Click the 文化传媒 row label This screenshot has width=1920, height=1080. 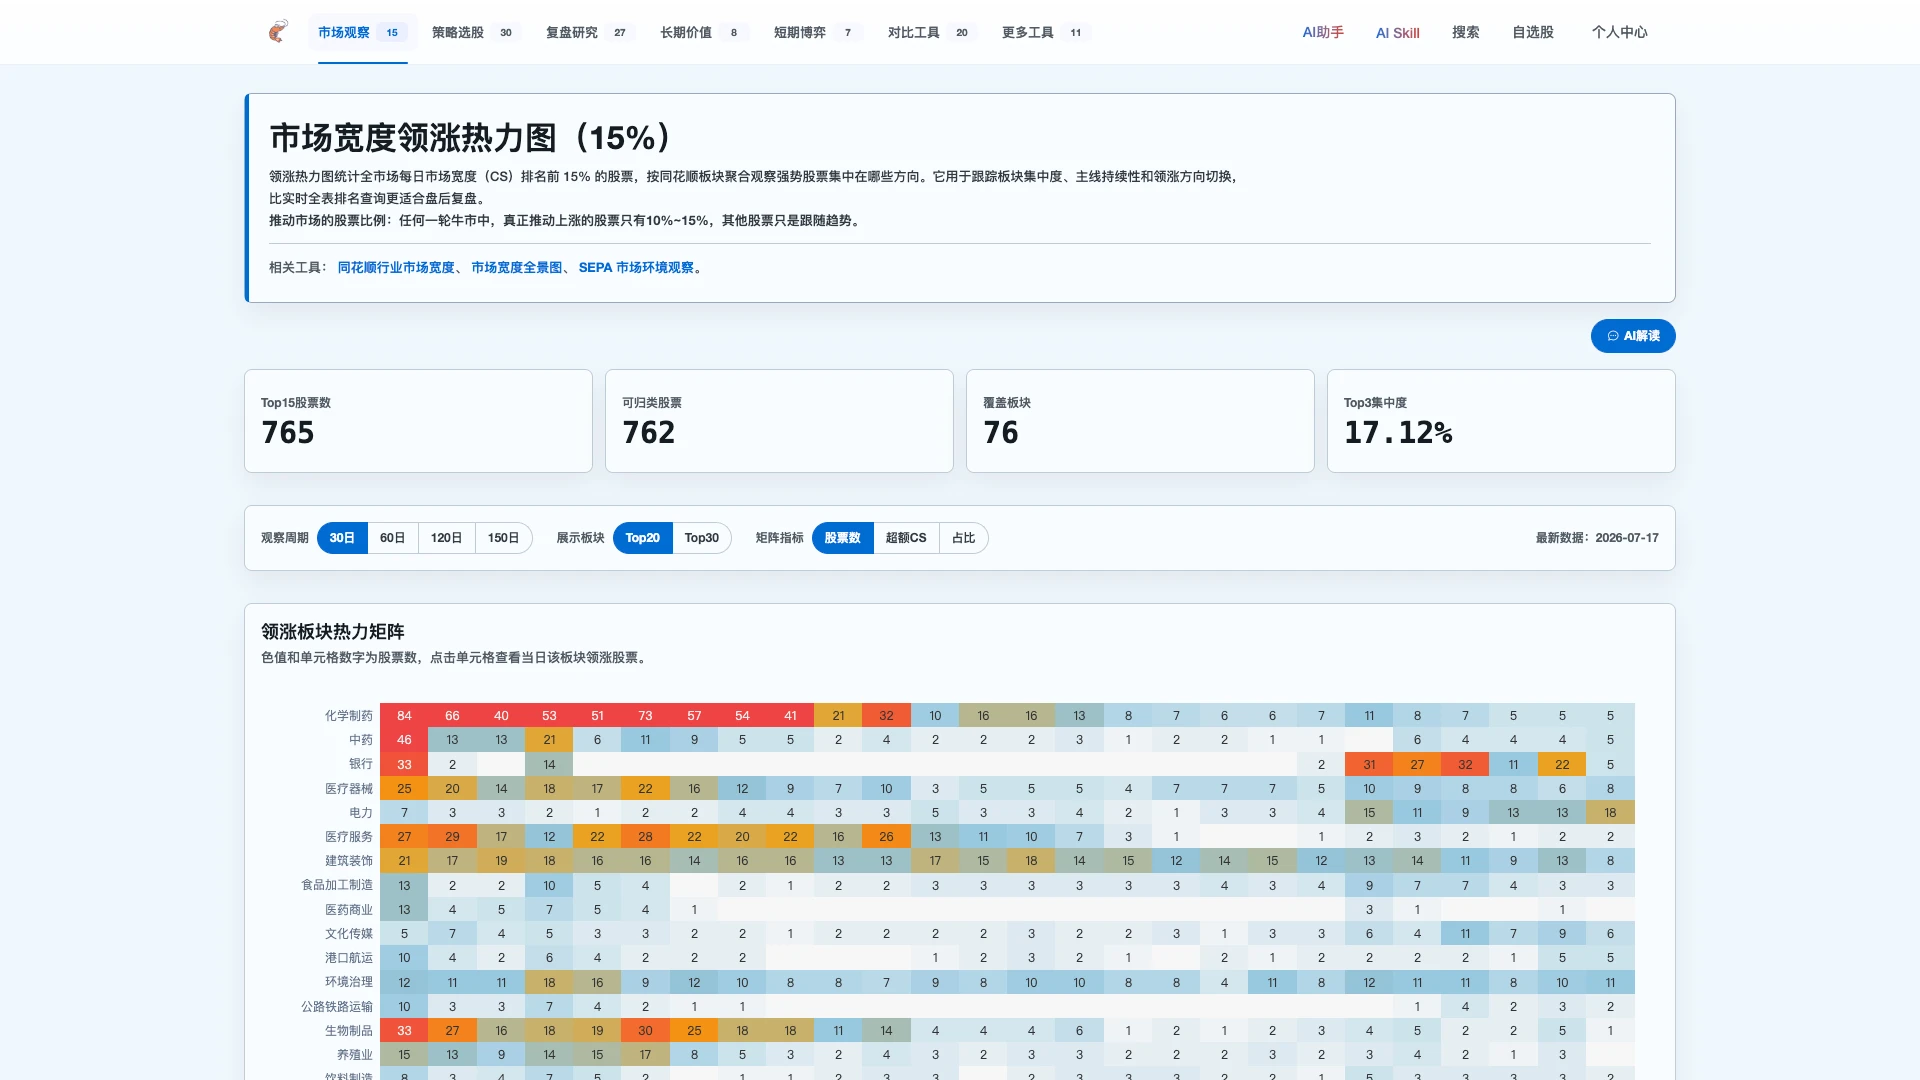(348, 933)
